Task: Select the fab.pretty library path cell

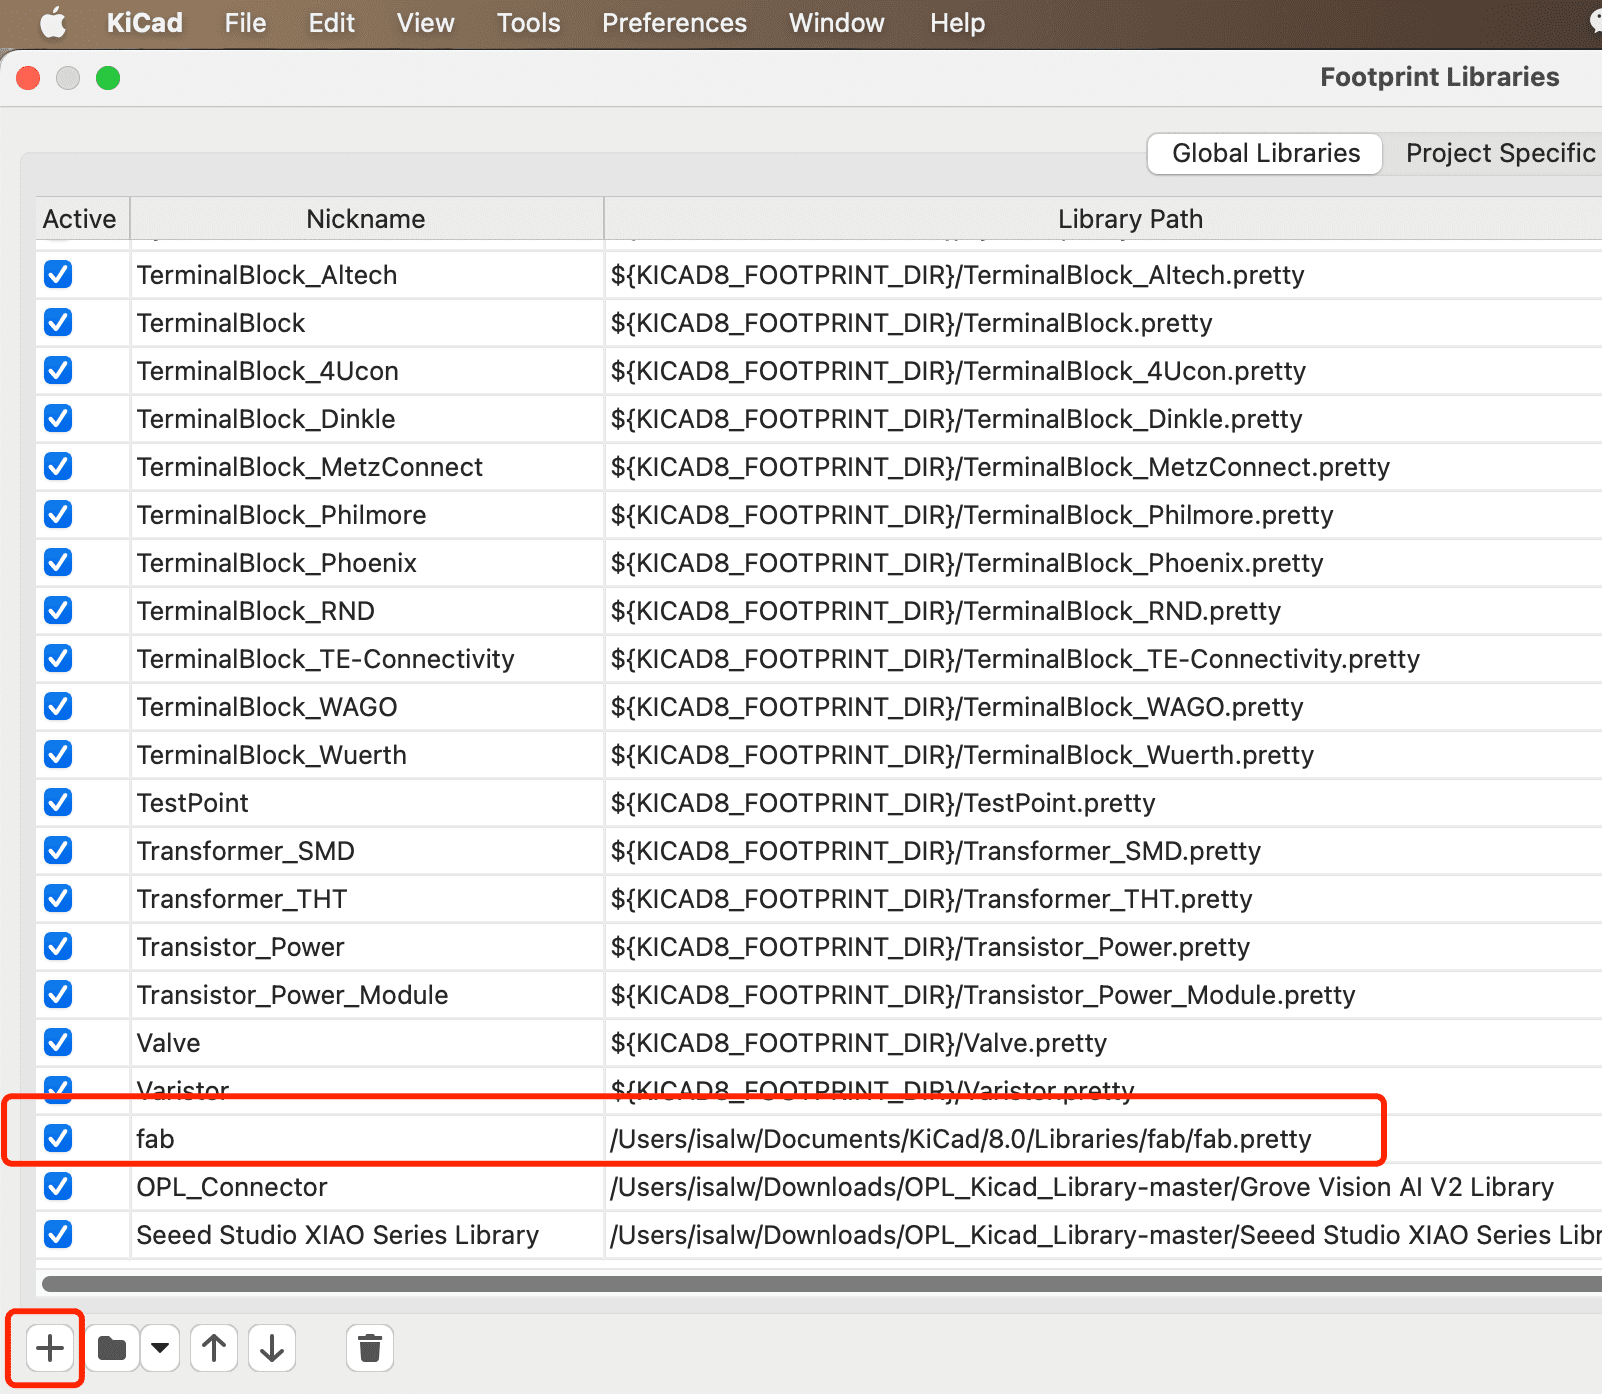Action: (x=1104, y=1138)
